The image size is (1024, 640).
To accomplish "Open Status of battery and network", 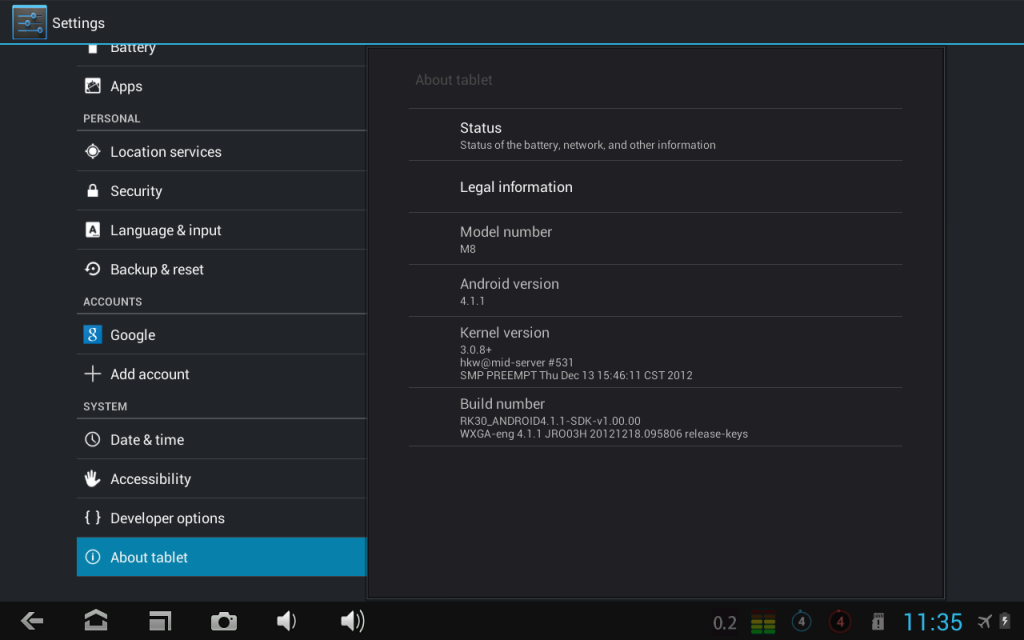I will 655,135.
